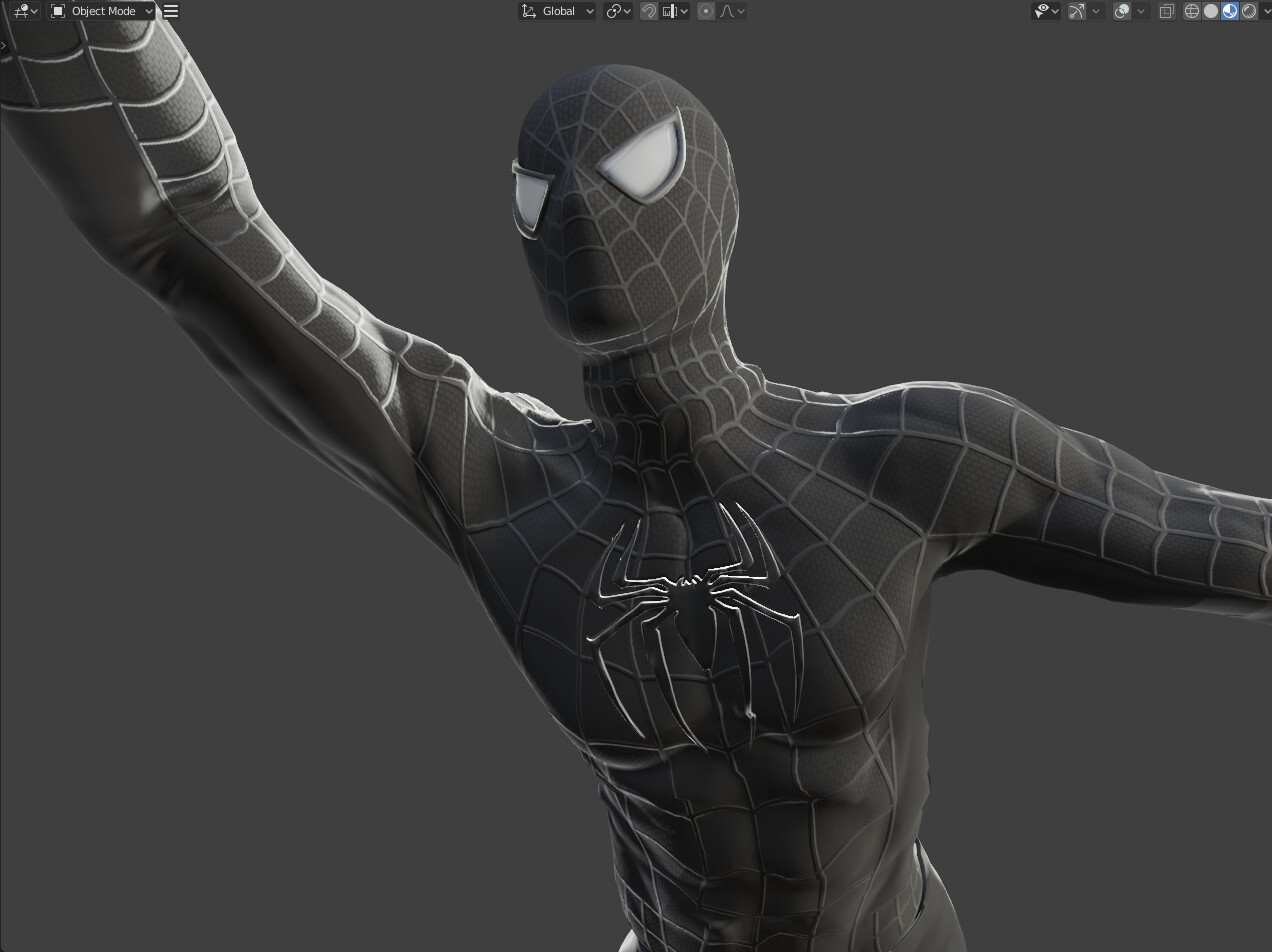
Task: Open the Global transform orientation dropdown
Action: point(558,11)
